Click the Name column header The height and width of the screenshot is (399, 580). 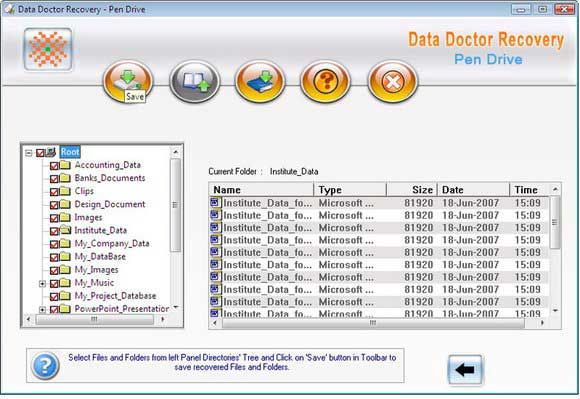click(x=261, y=190)
